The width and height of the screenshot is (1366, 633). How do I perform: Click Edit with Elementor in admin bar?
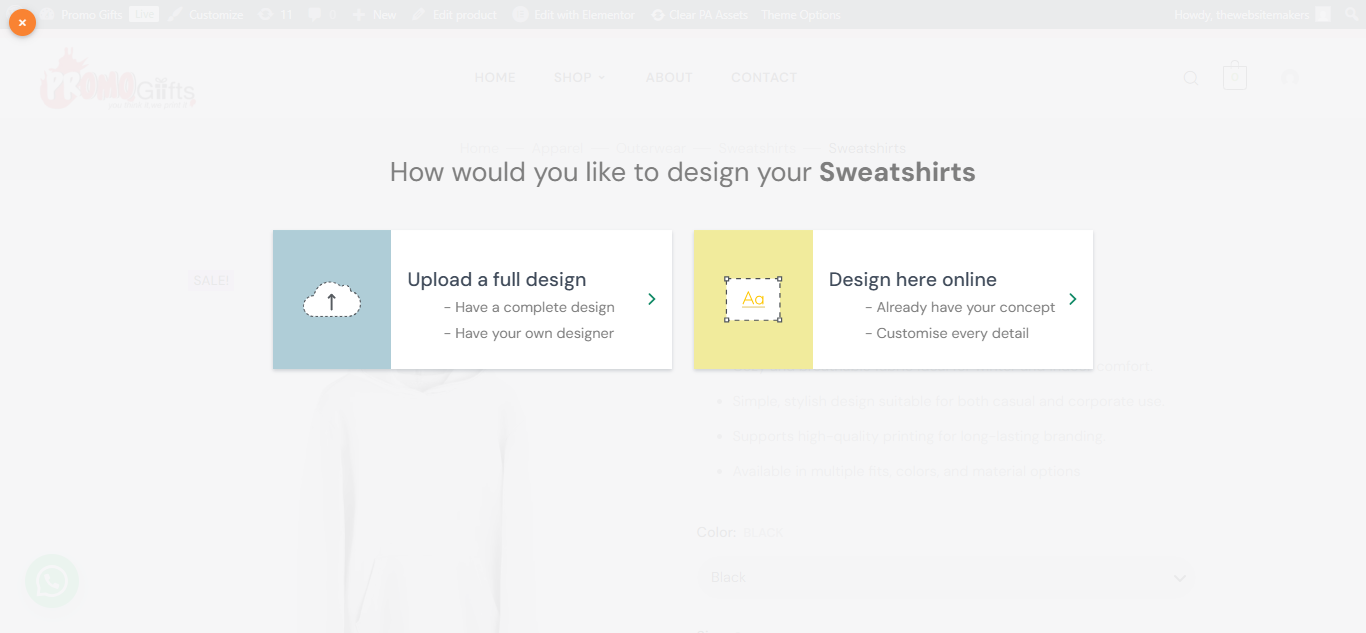[x=574, y=15]
